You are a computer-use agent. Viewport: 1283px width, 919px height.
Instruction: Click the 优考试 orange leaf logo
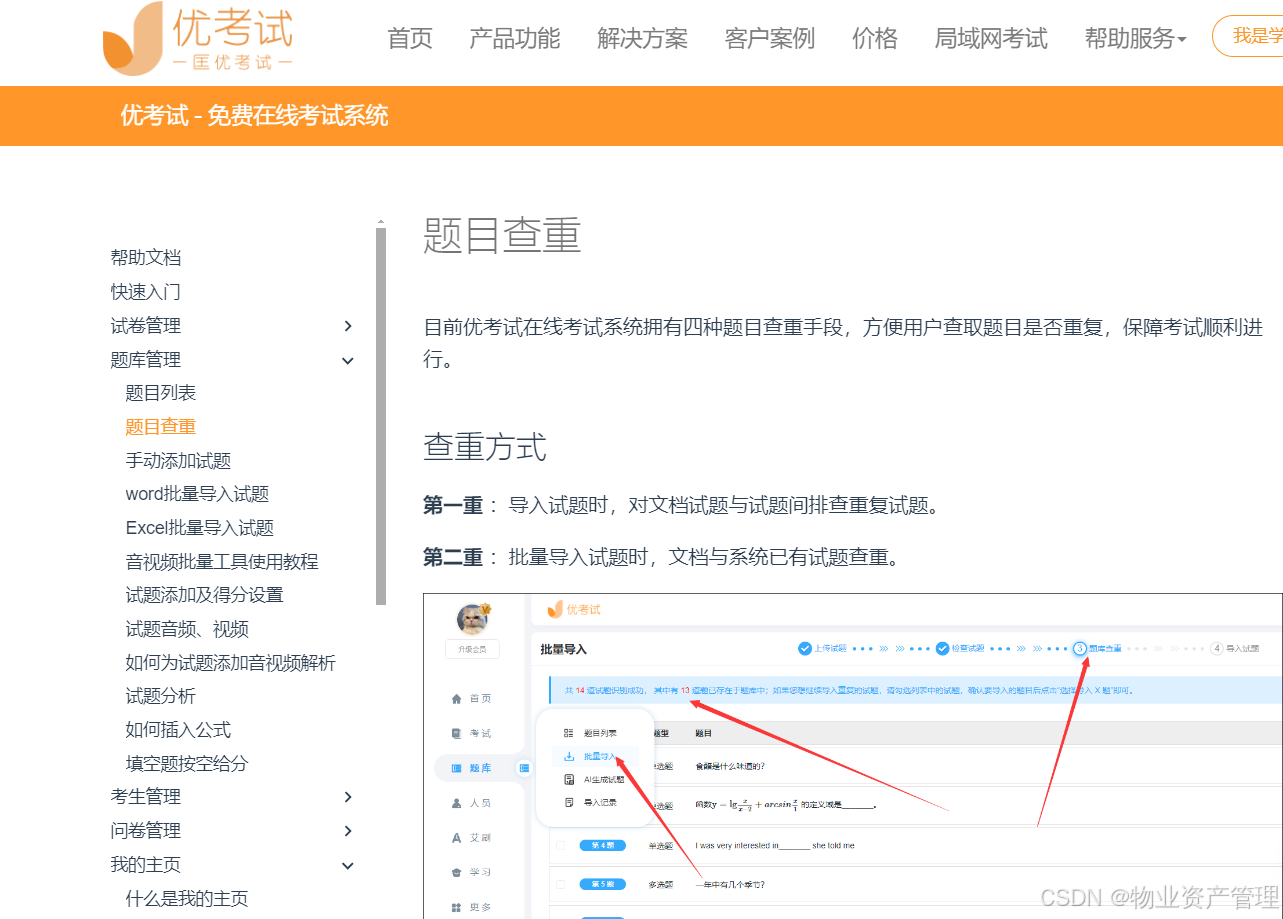[x=132, y=39]
